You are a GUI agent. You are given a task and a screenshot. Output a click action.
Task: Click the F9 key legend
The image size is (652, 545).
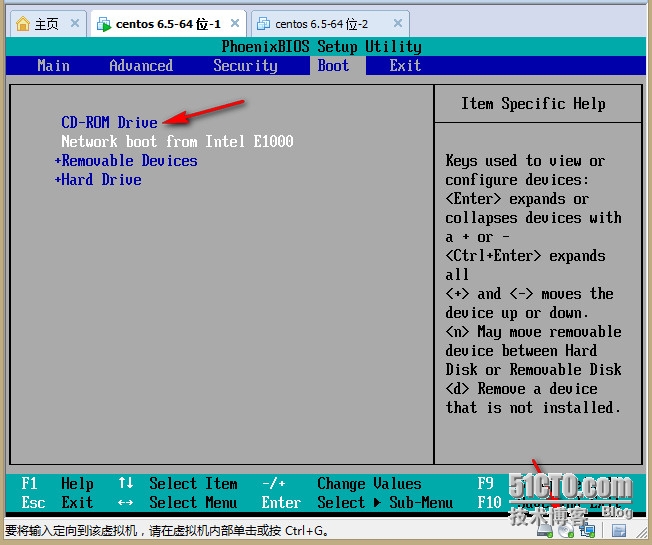pos(485,483)
